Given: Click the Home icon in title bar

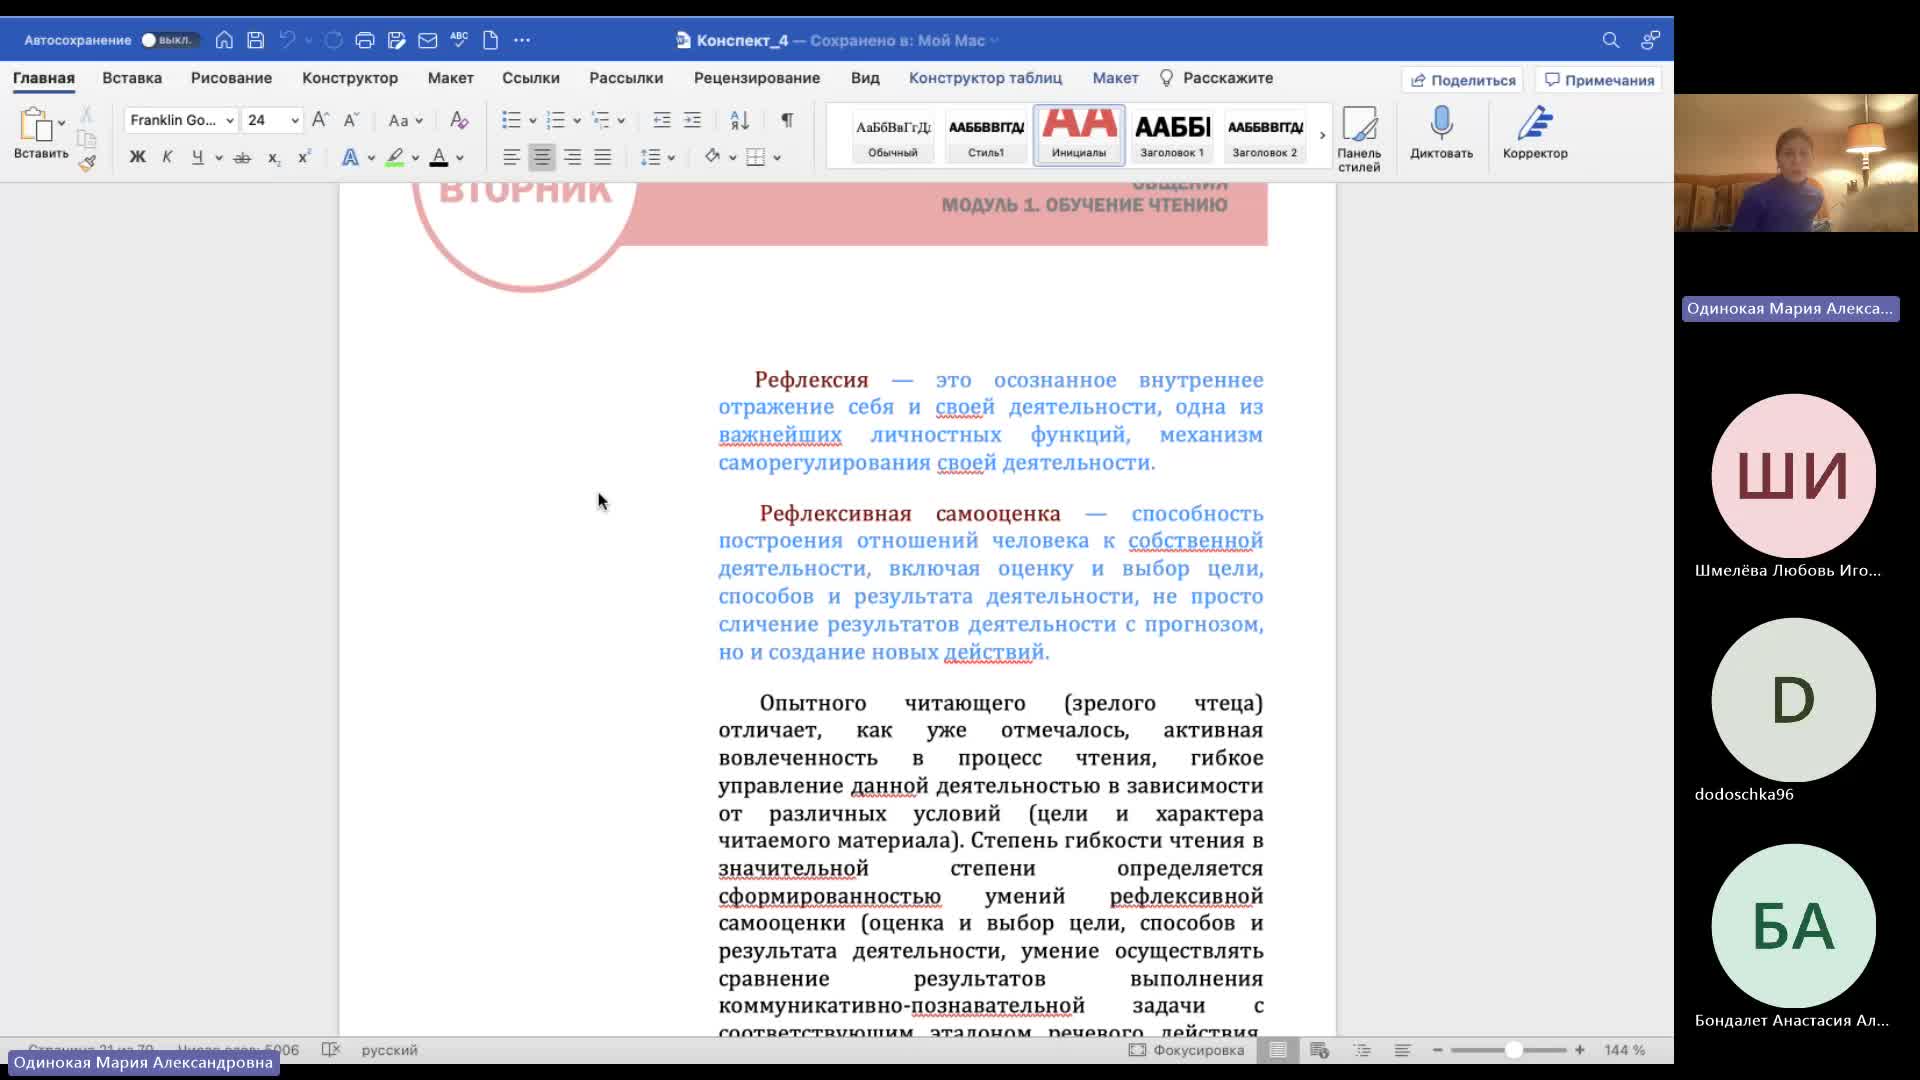Looking at the screenshot, I should (224, 40).
